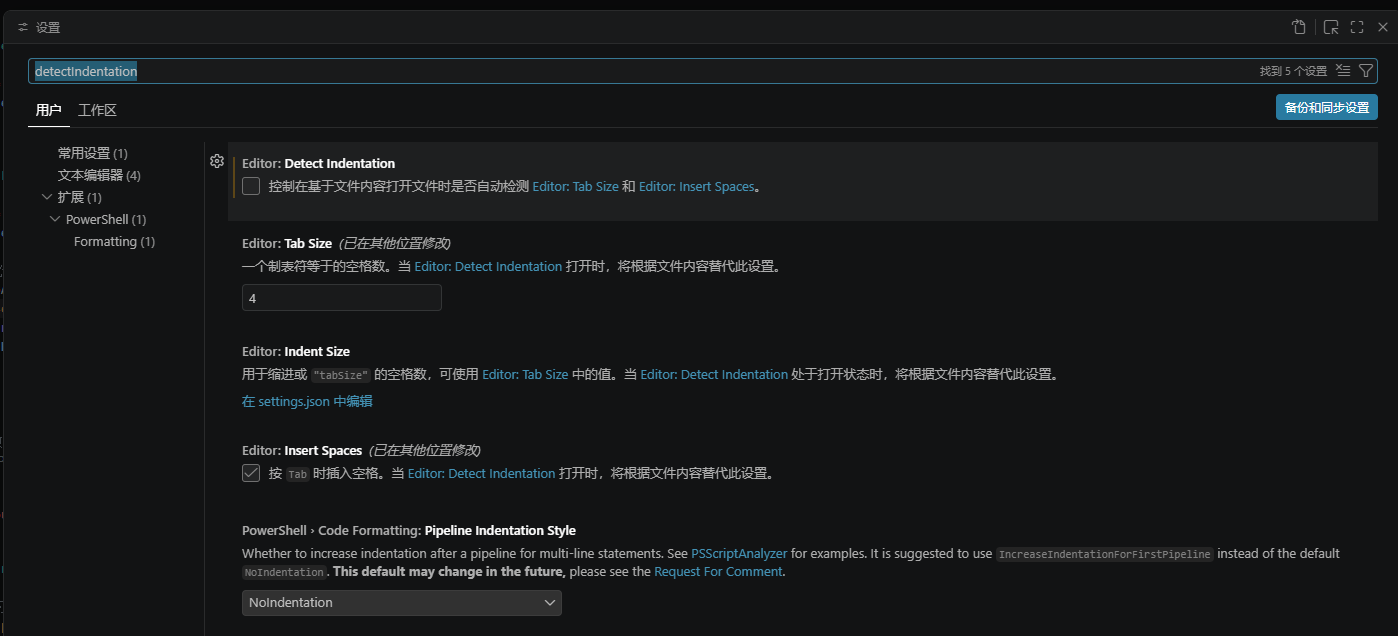
Task: Switch to the 用户 settings tab
Action: point(49,110)
